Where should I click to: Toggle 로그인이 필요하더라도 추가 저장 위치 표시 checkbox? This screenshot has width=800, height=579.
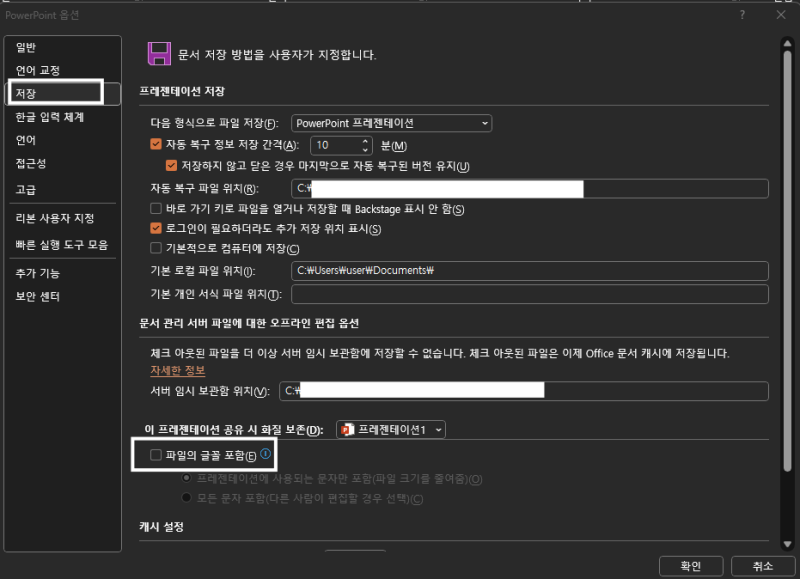[x=156, y=228]
